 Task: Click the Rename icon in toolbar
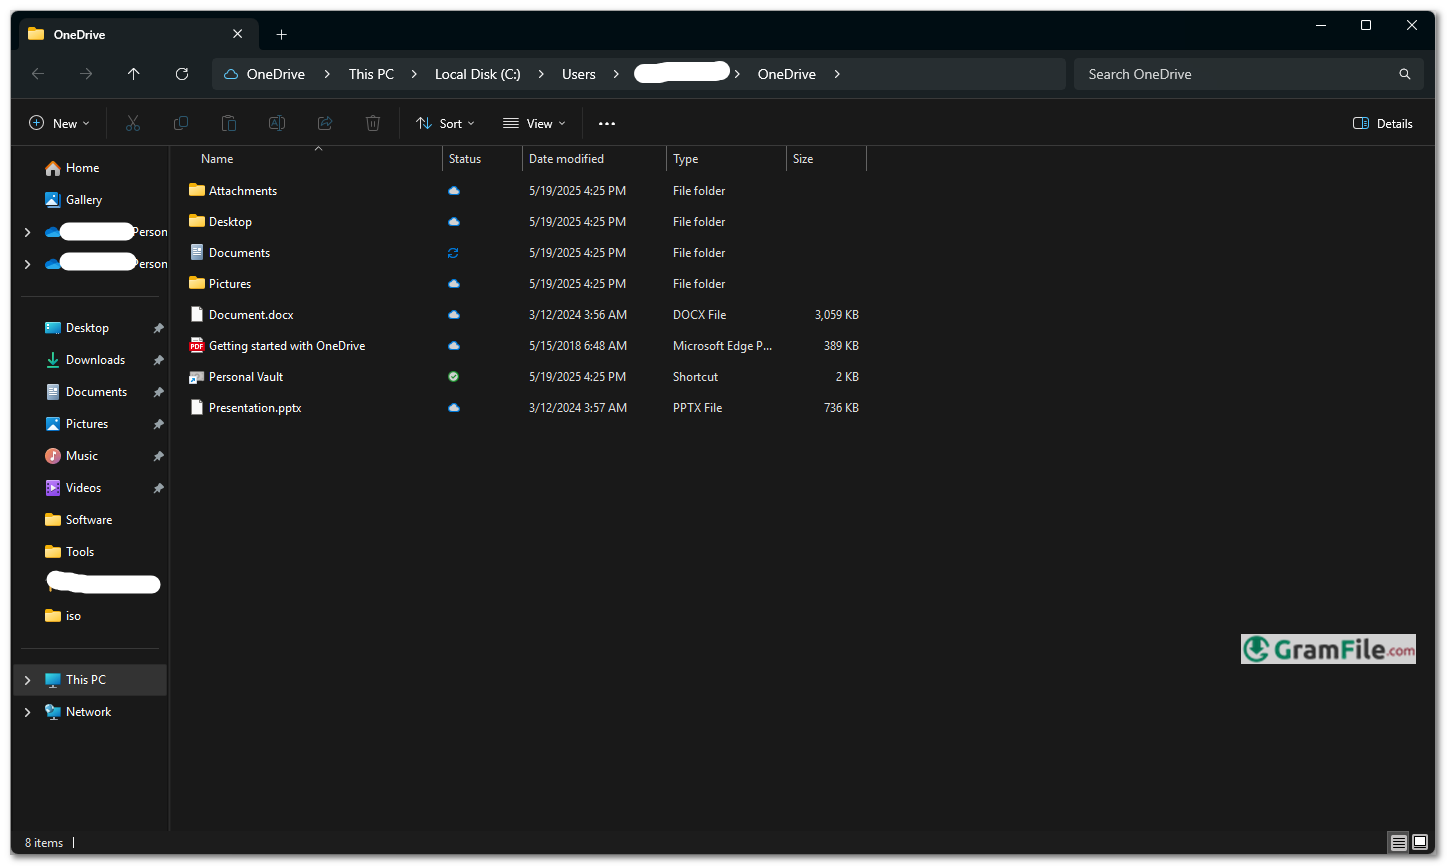pos(277,123)
